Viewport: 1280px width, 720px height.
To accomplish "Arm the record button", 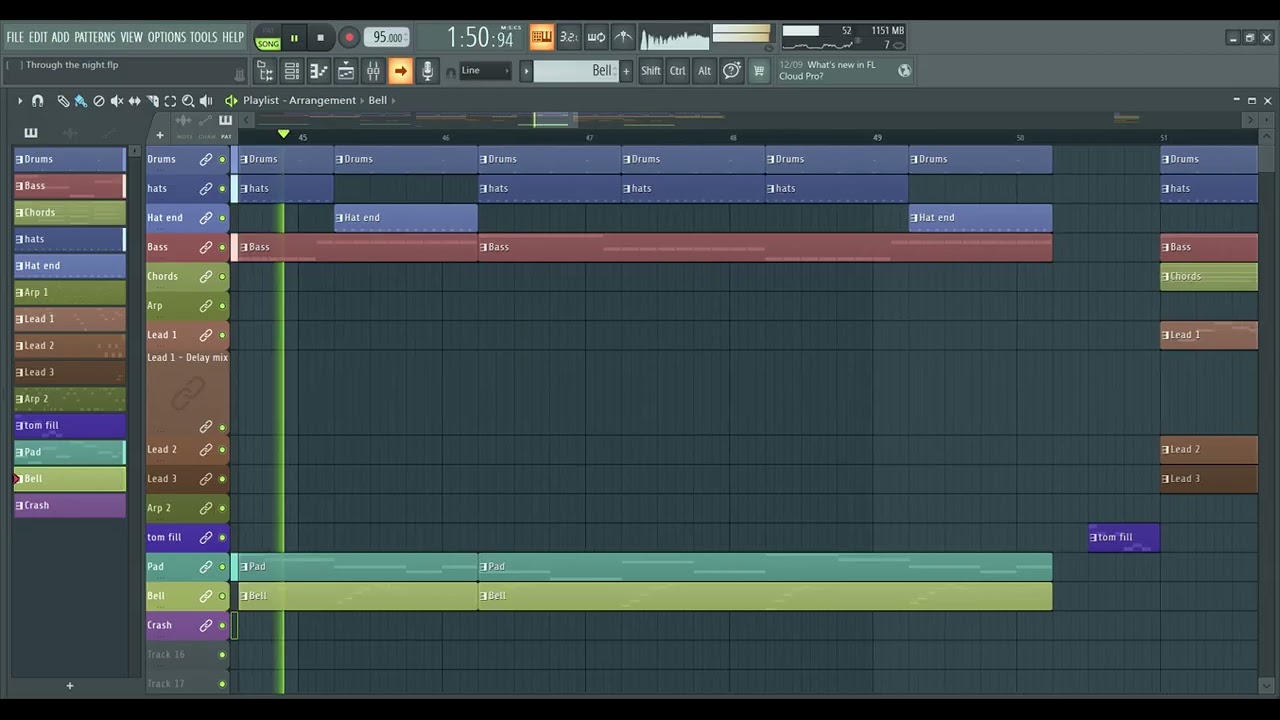I will (x=349, y=38).
